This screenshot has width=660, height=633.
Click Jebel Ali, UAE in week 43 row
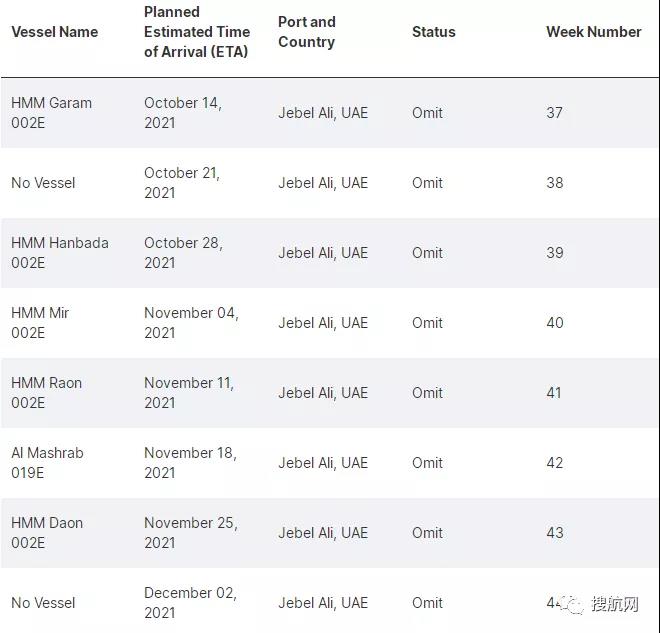point(322,533)
